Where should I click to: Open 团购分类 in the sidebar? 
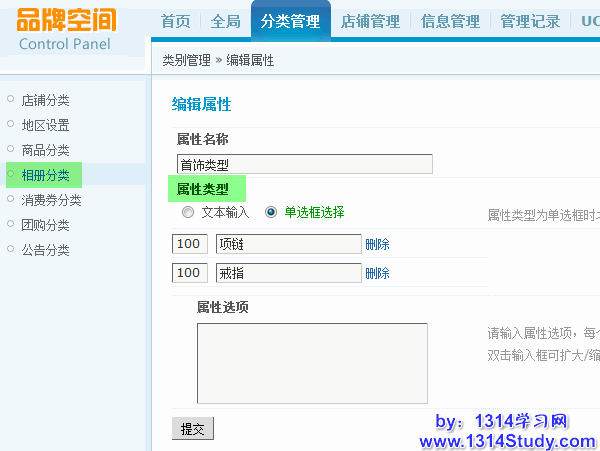click(45, 225)
